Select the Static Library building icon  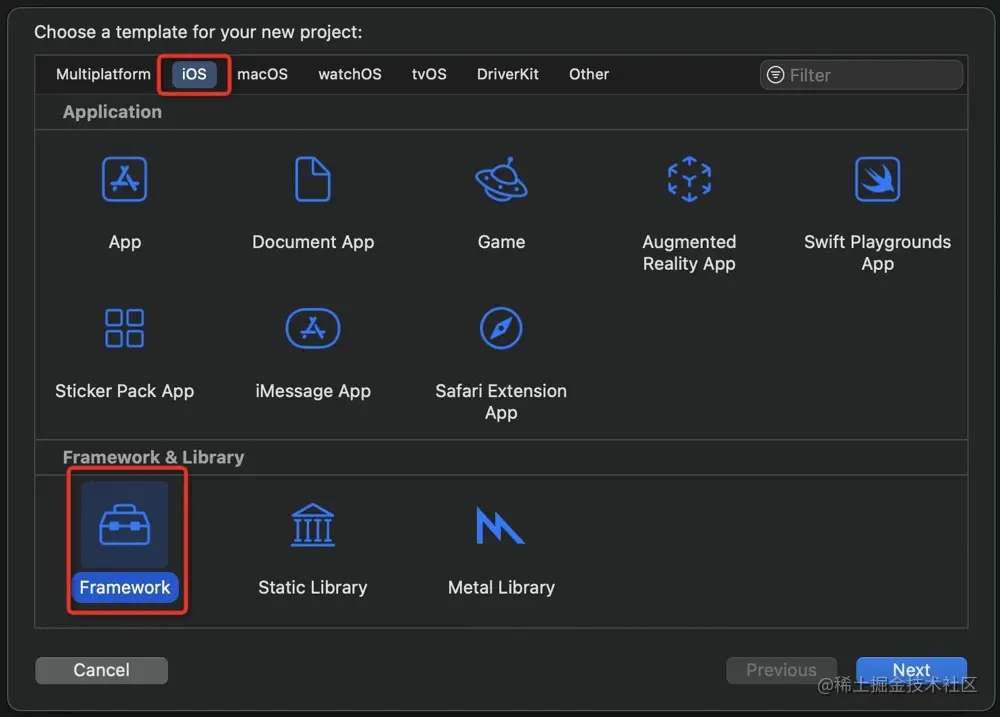[x=312, y=525]
